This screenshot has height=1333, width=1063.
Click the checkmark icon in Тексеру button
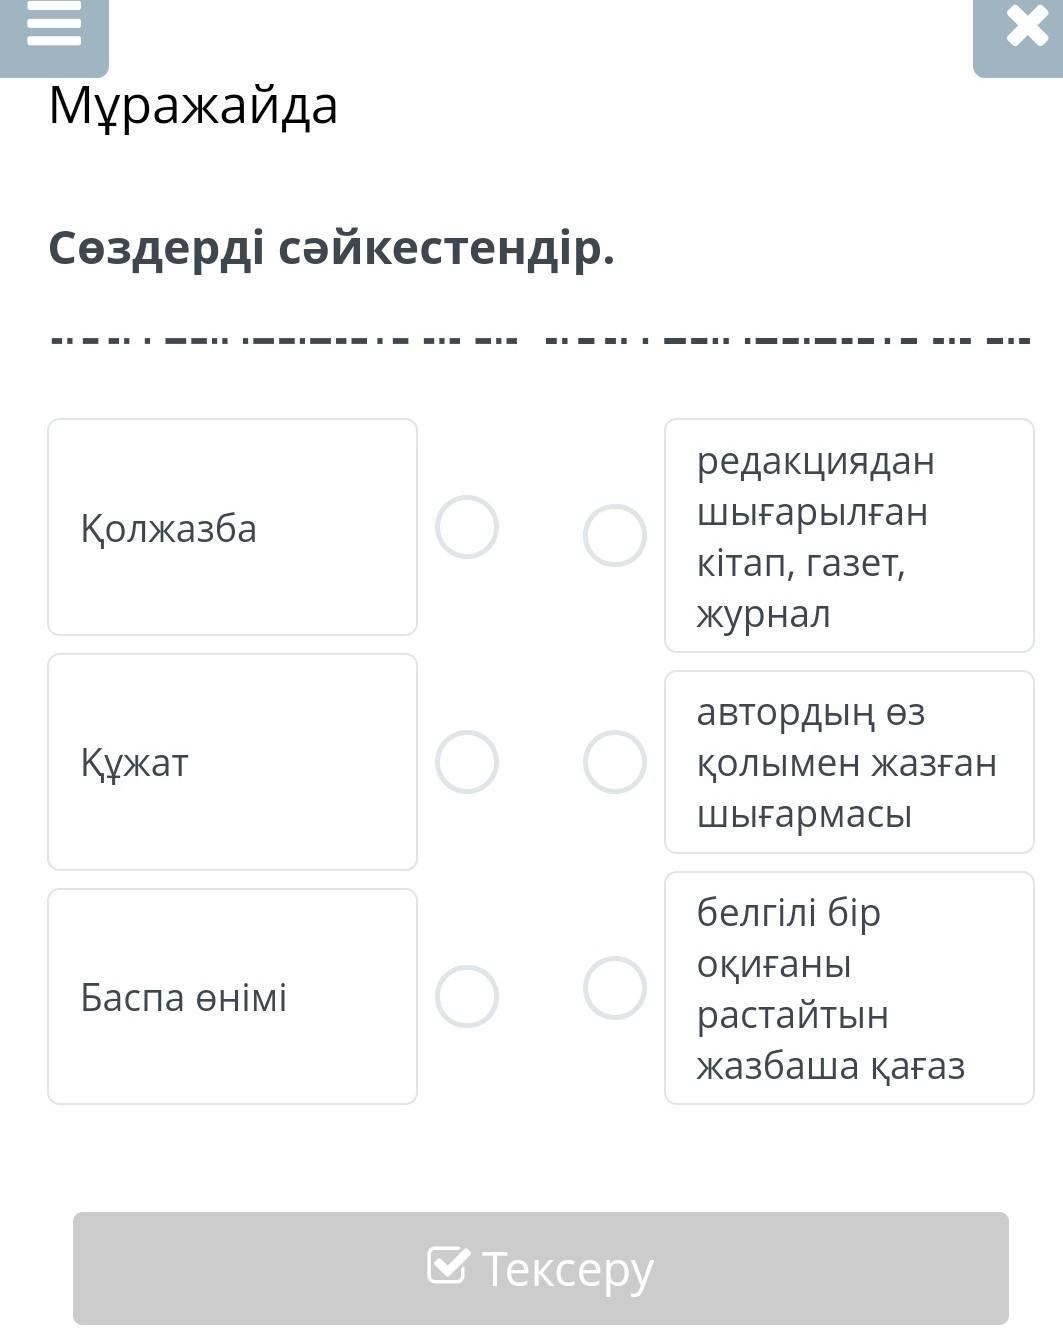[447, 1265]
